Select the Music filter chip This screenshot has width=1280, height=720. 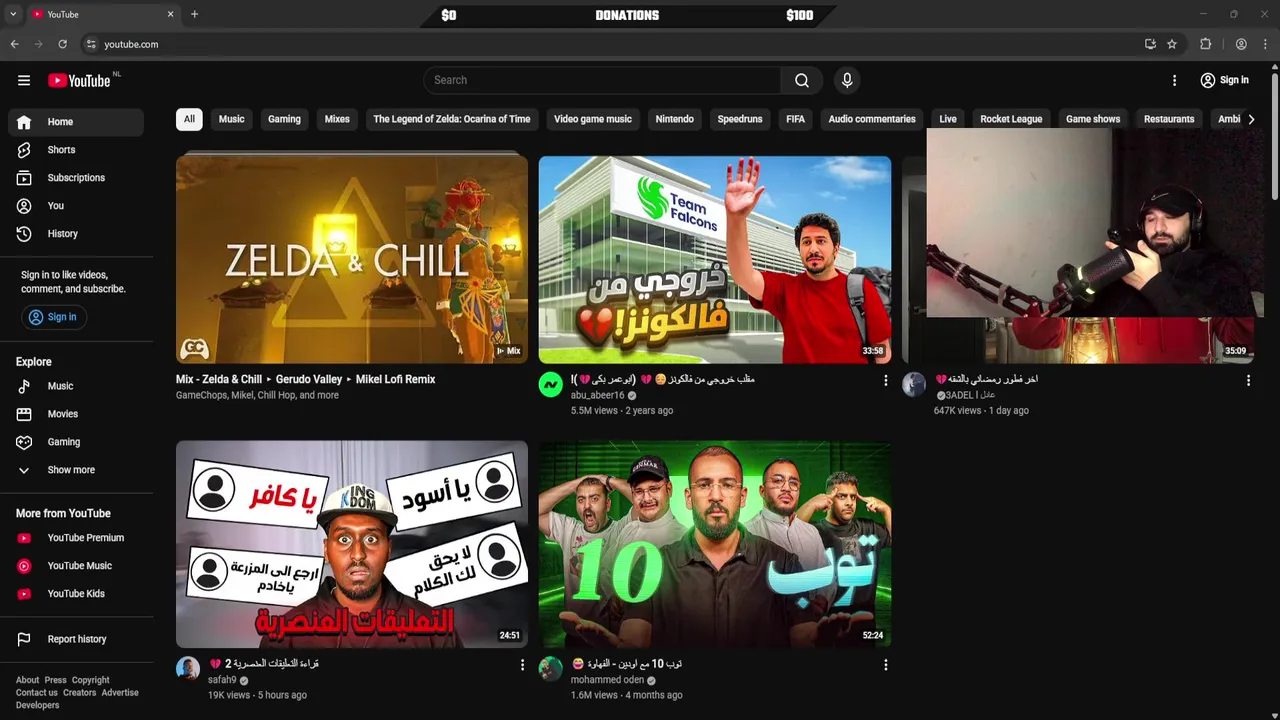click(231, 119)
